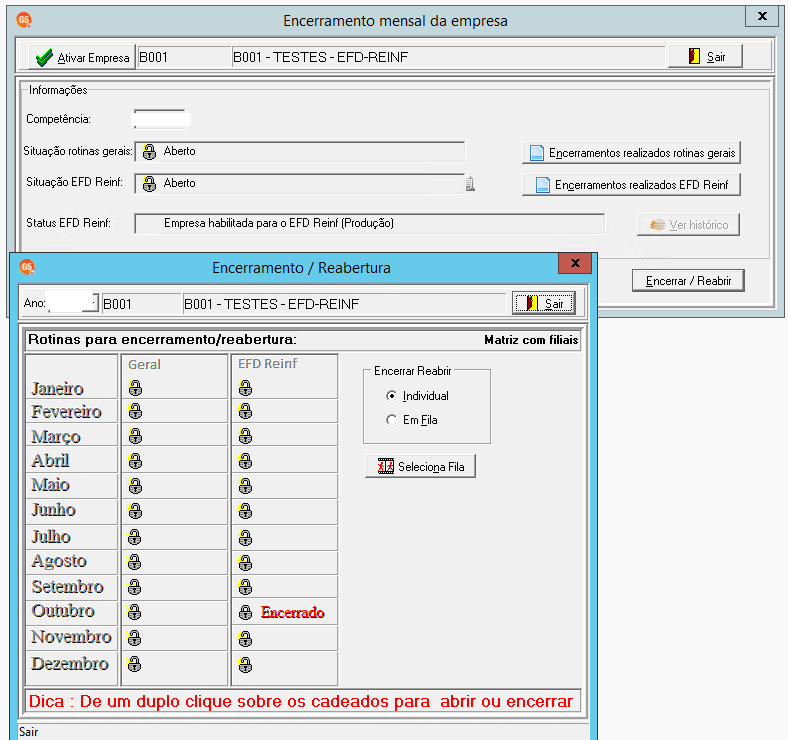Click company name field in Encerramento / Reabertura
Image resolution: width=788 pixels, height=740 pixels.
345,304
